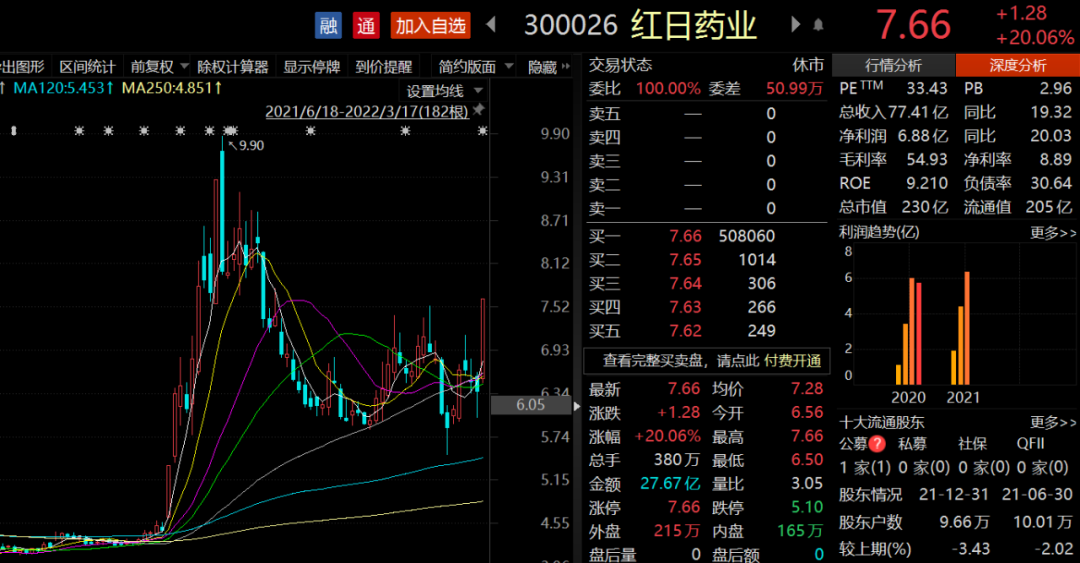The height and width of the screenshot is (563, 1080).
Task: Click the 2020 profit bar group
Action: click(x=908, y=331)
